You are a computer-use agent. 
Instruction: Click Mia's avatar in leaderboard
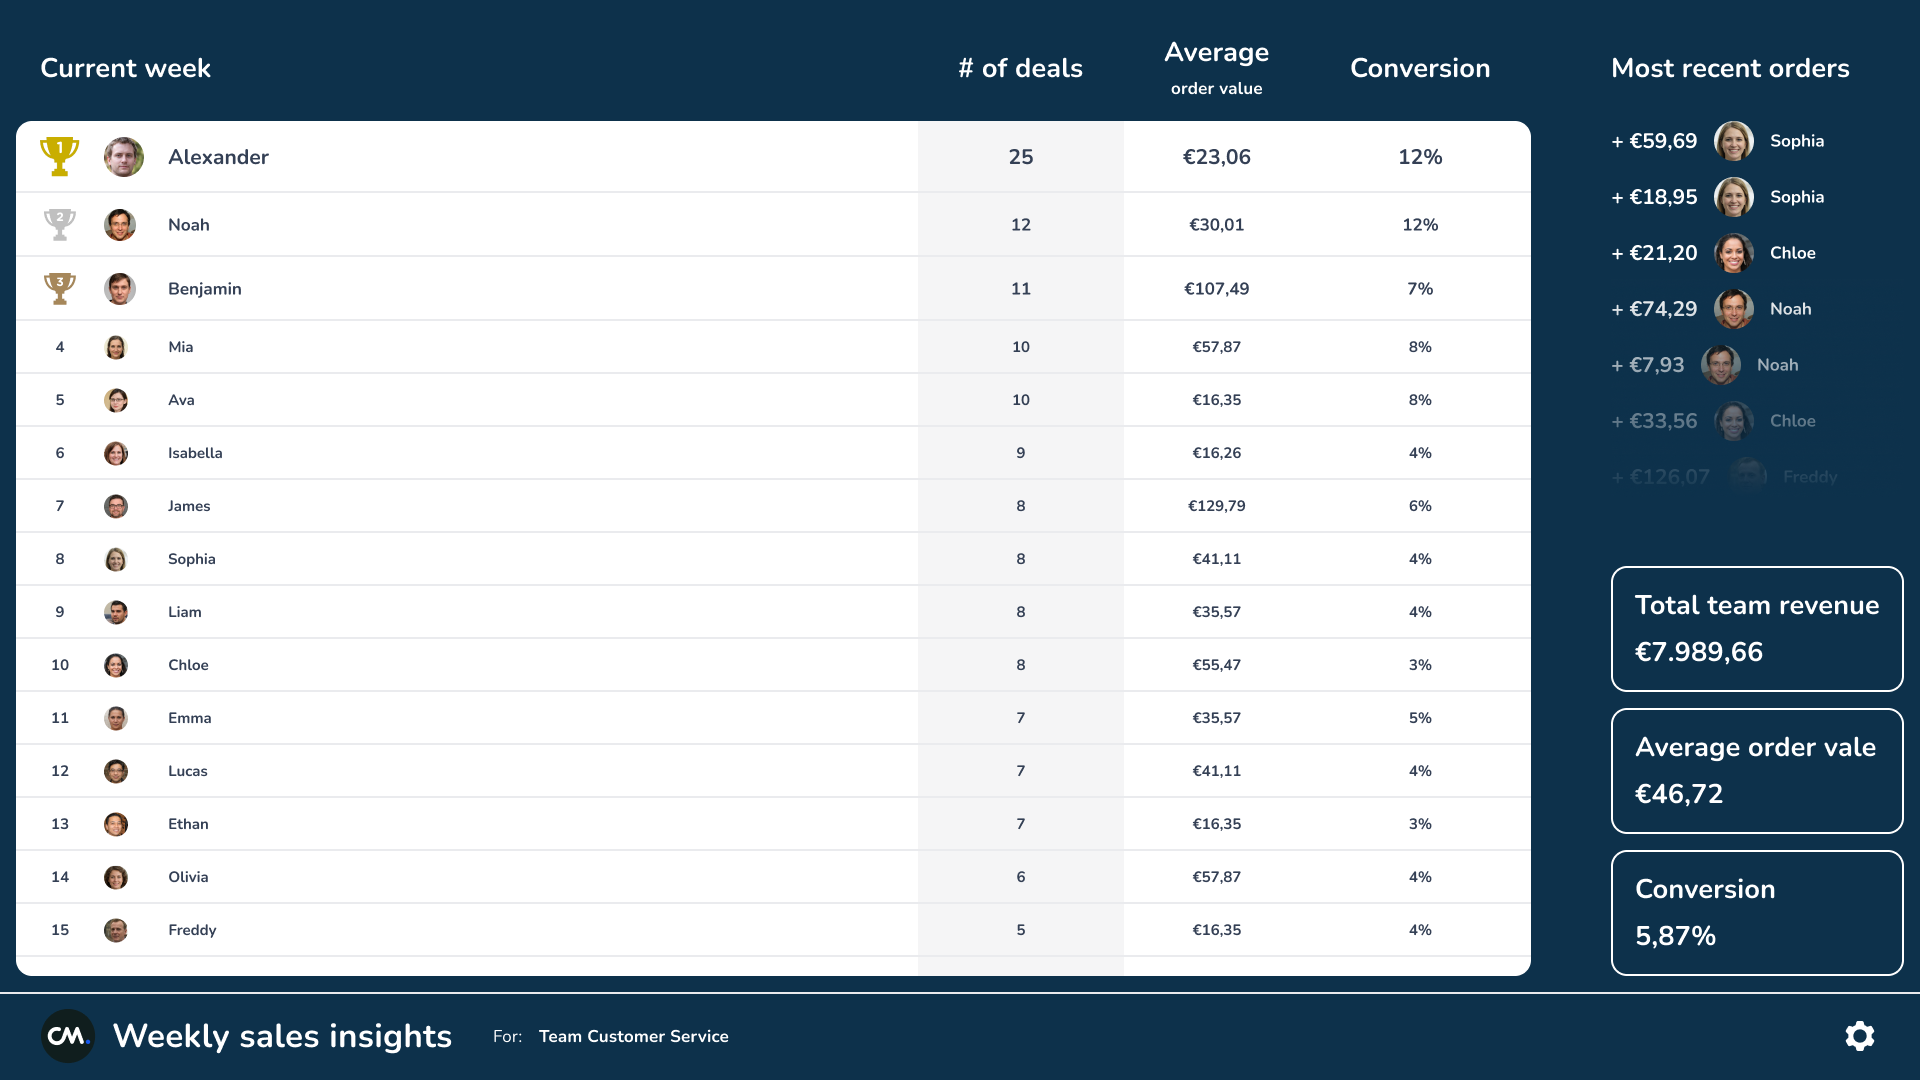(116, 347)
